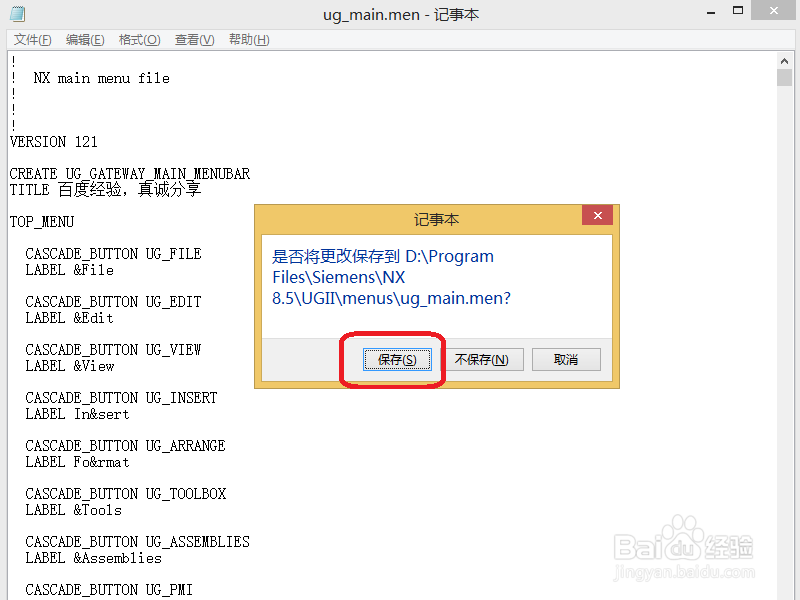Click the 'LABEL &Tools' line
Screen dimensions: 800x600
[73, 510]
